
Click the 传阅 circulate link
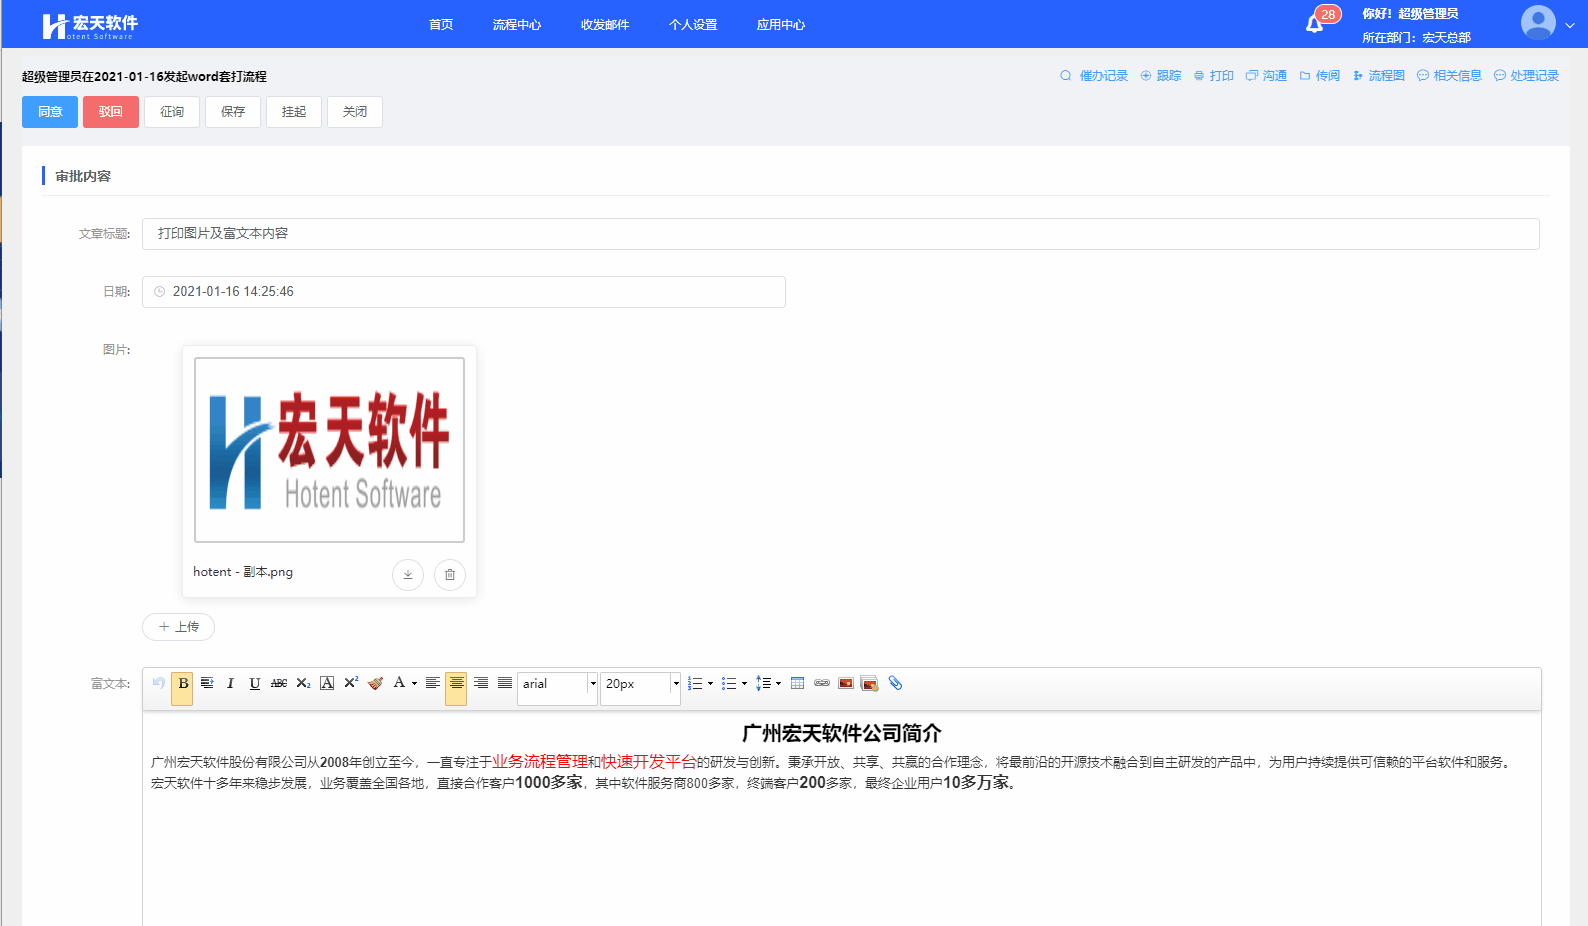[x=1320, y=76]
